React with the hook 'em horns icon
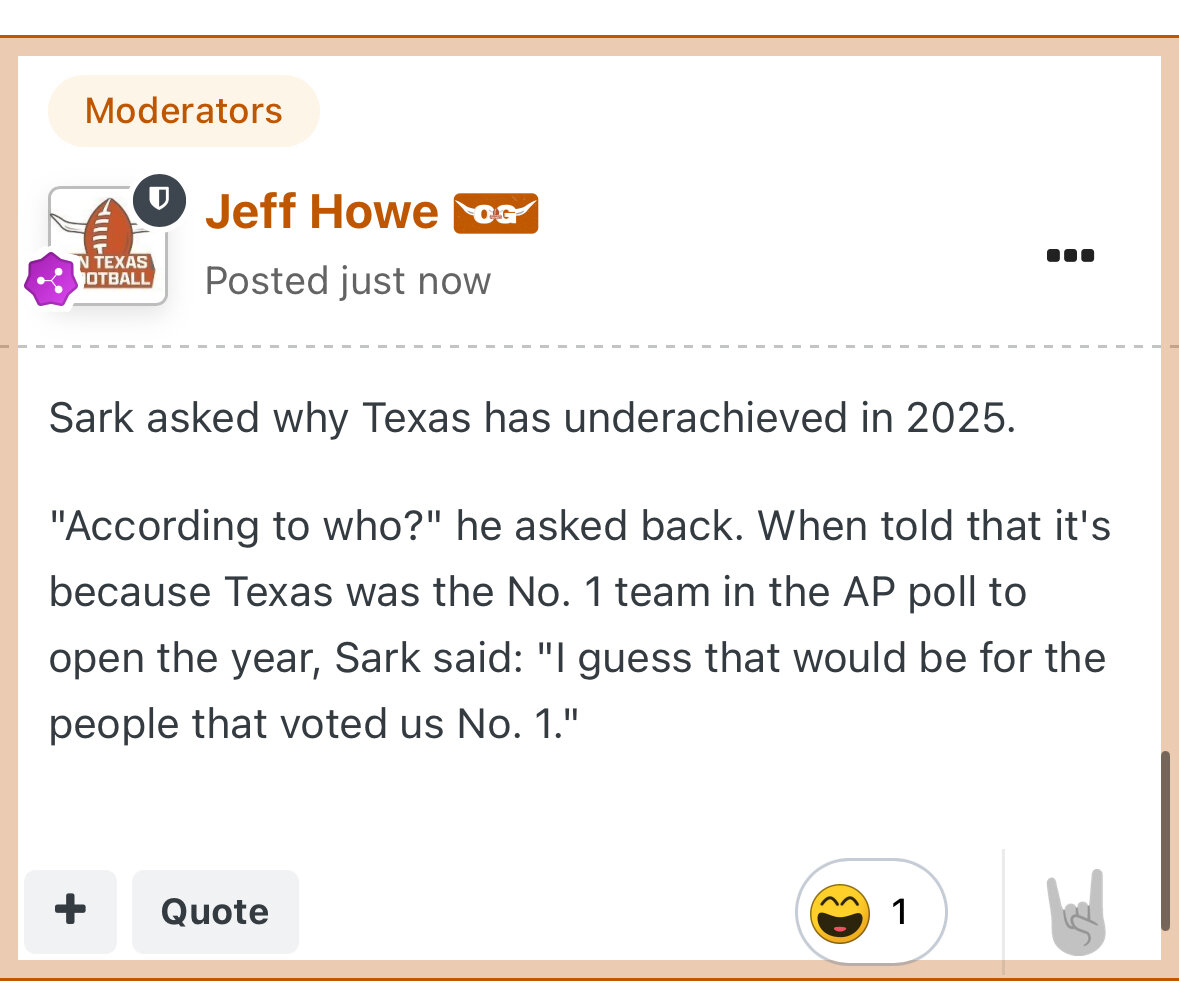1179x981 pixels. [x=1077, y=912]
